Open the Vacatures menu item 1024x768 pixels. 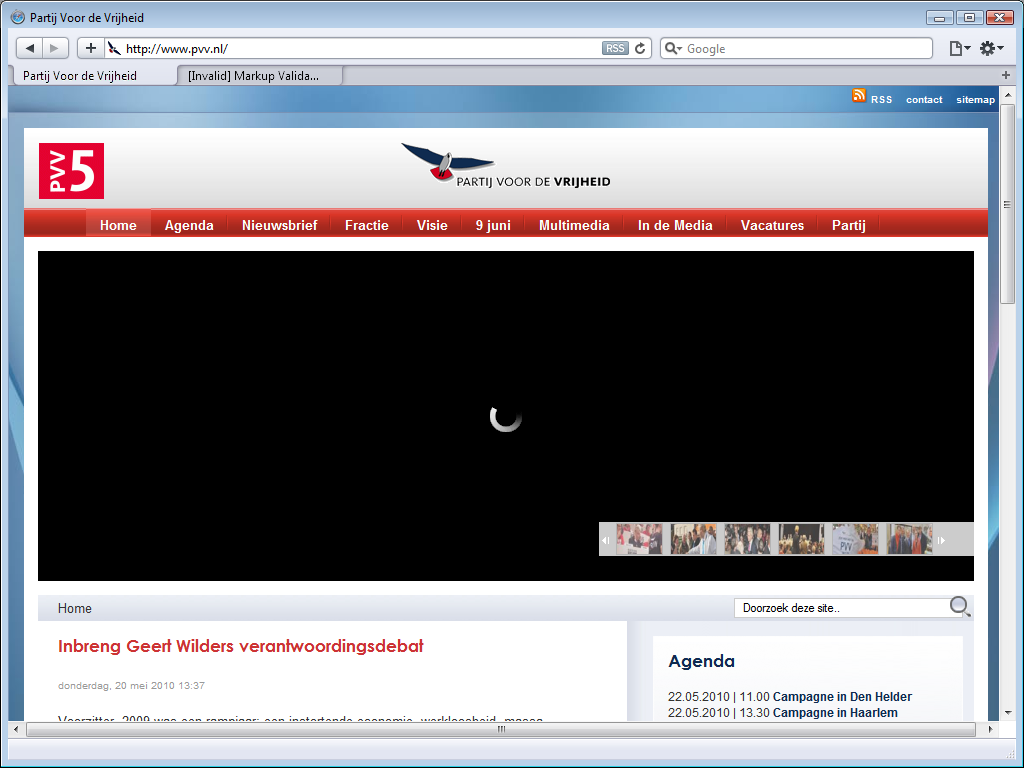[772, 225]
